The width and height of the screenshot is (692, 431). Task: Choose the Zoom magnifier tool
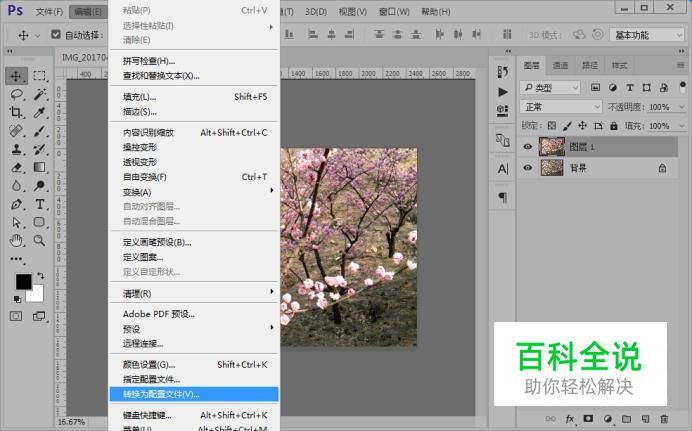coord(40,241)
